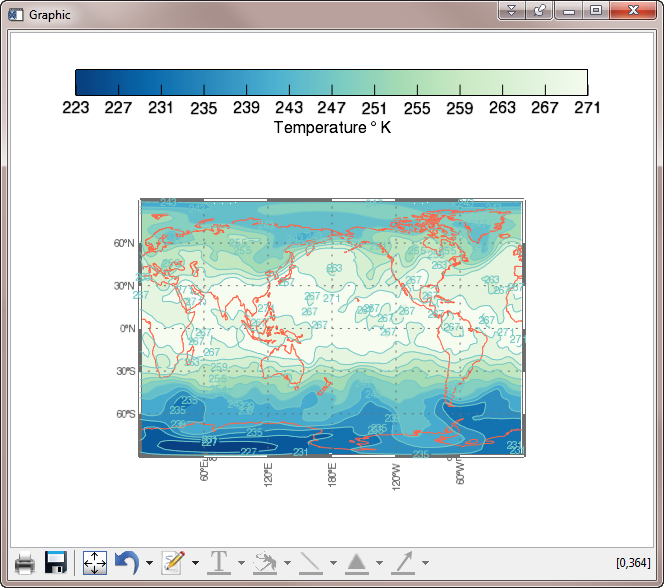Image resolution: width=664 pixels, height=588 pixels.
Task: Select the Line annotation tool
Action: pyautogui.click(x=311, y=563)
